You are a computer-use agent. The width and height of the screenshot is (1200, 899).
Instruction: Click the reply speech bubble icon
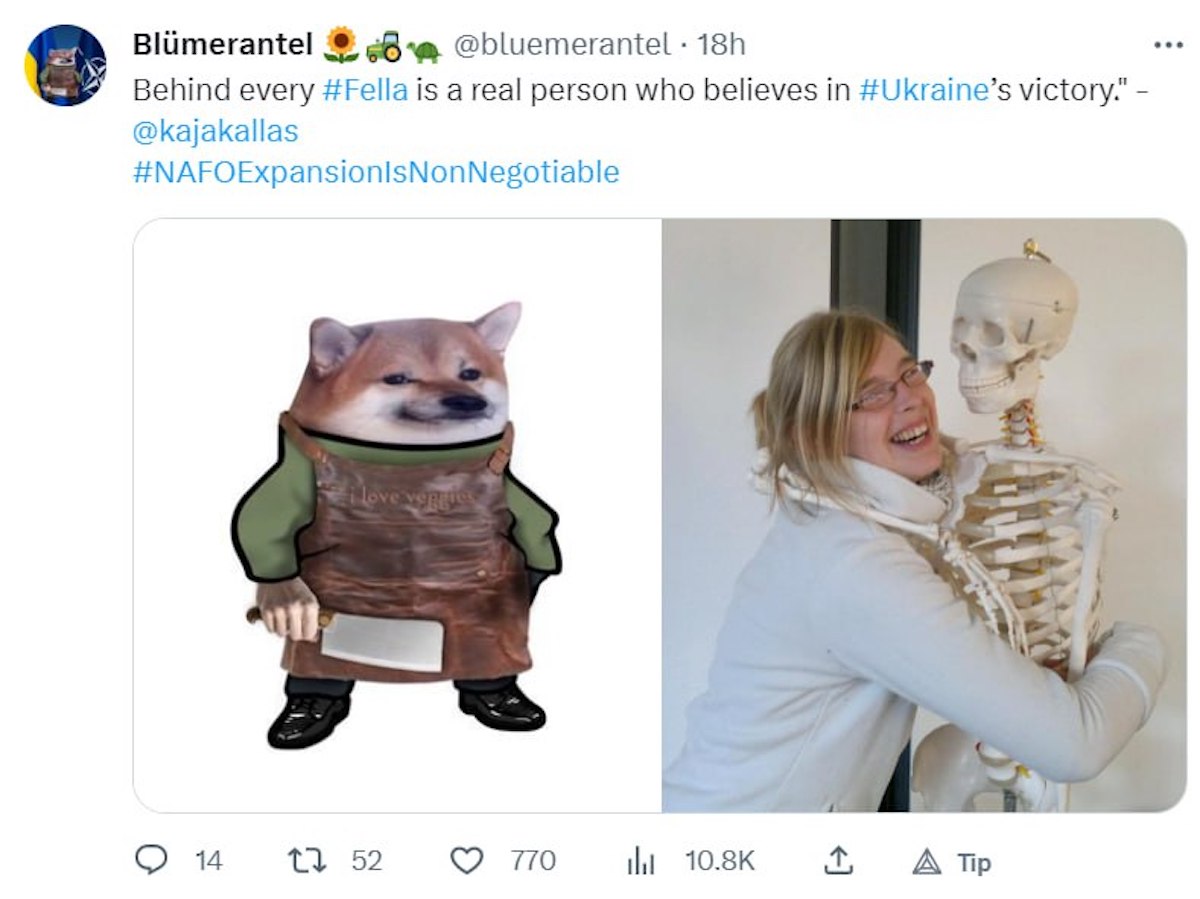(x=150, y=860)
